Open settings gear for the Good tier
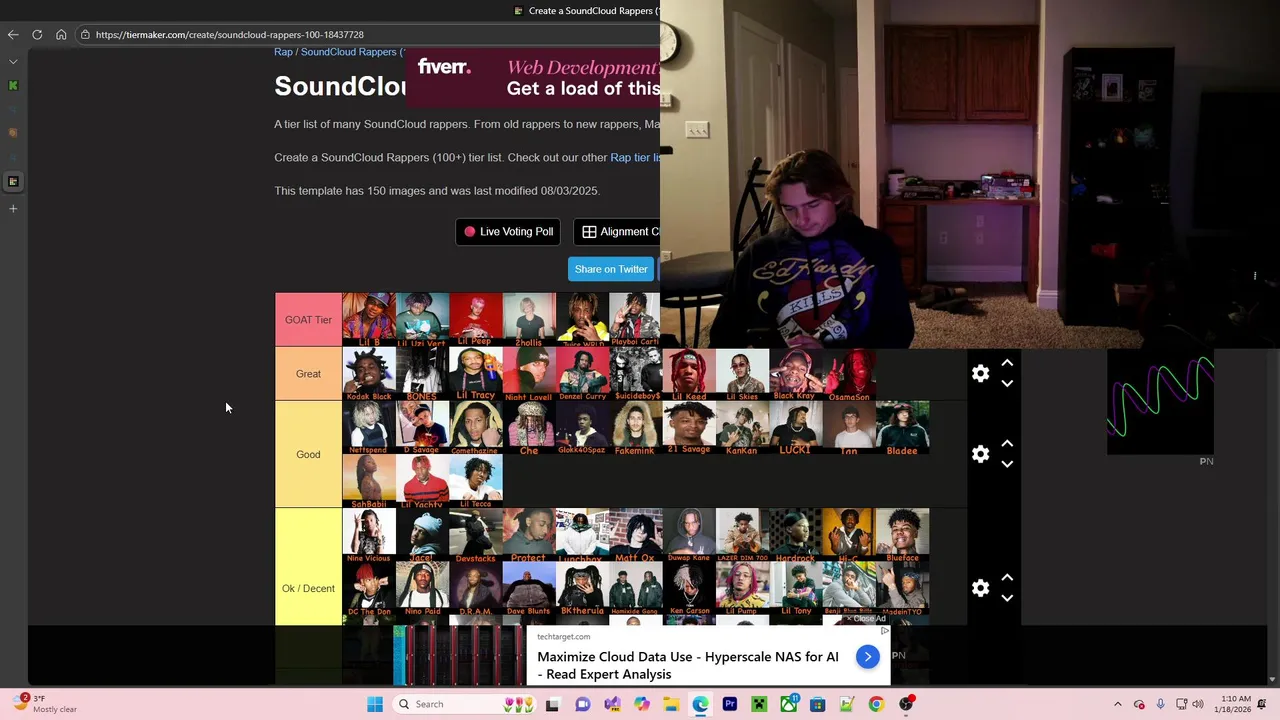This screenshot has width=1280, height=720. (x=980, y=454)
